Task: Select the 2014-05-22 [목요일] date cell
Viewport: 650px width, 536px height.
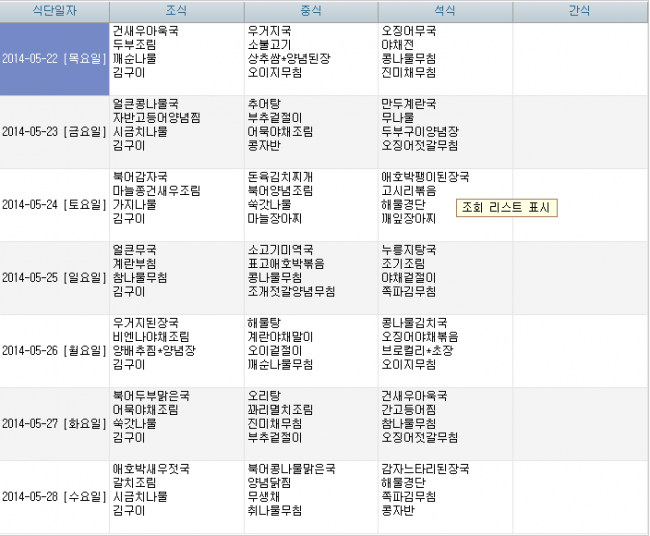Action: (x=54, y=59)
